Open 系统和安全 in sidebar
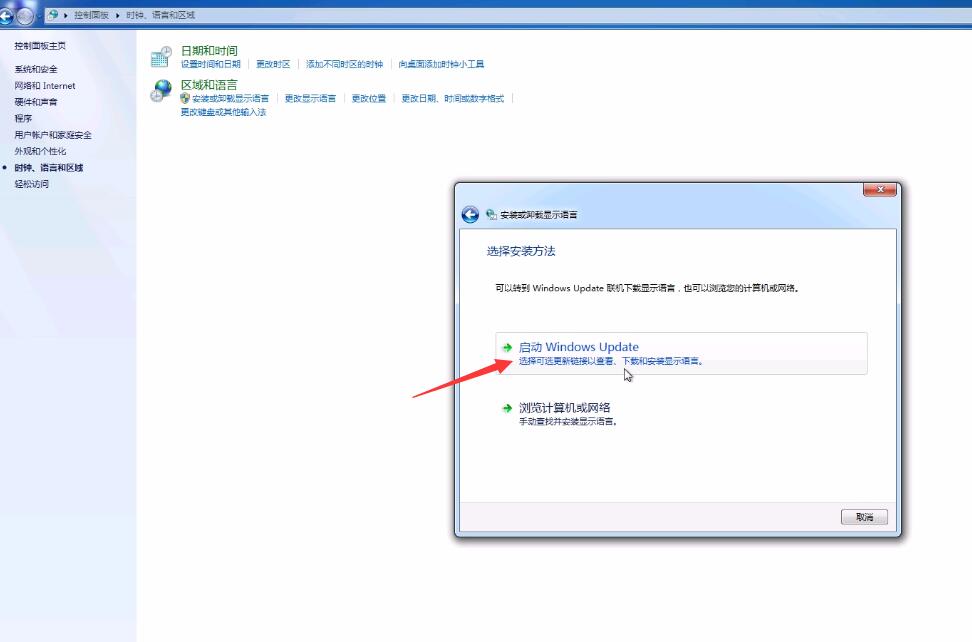 36,69
